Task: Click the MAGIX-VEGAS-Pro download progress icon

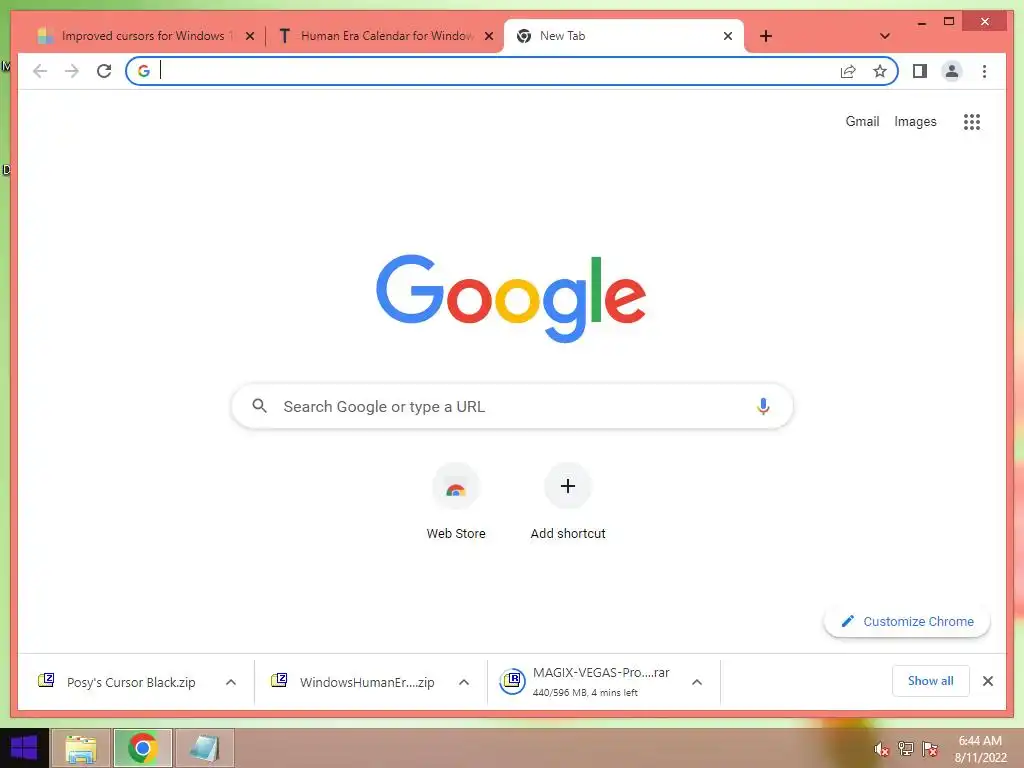Action: (x=513, y=681)
